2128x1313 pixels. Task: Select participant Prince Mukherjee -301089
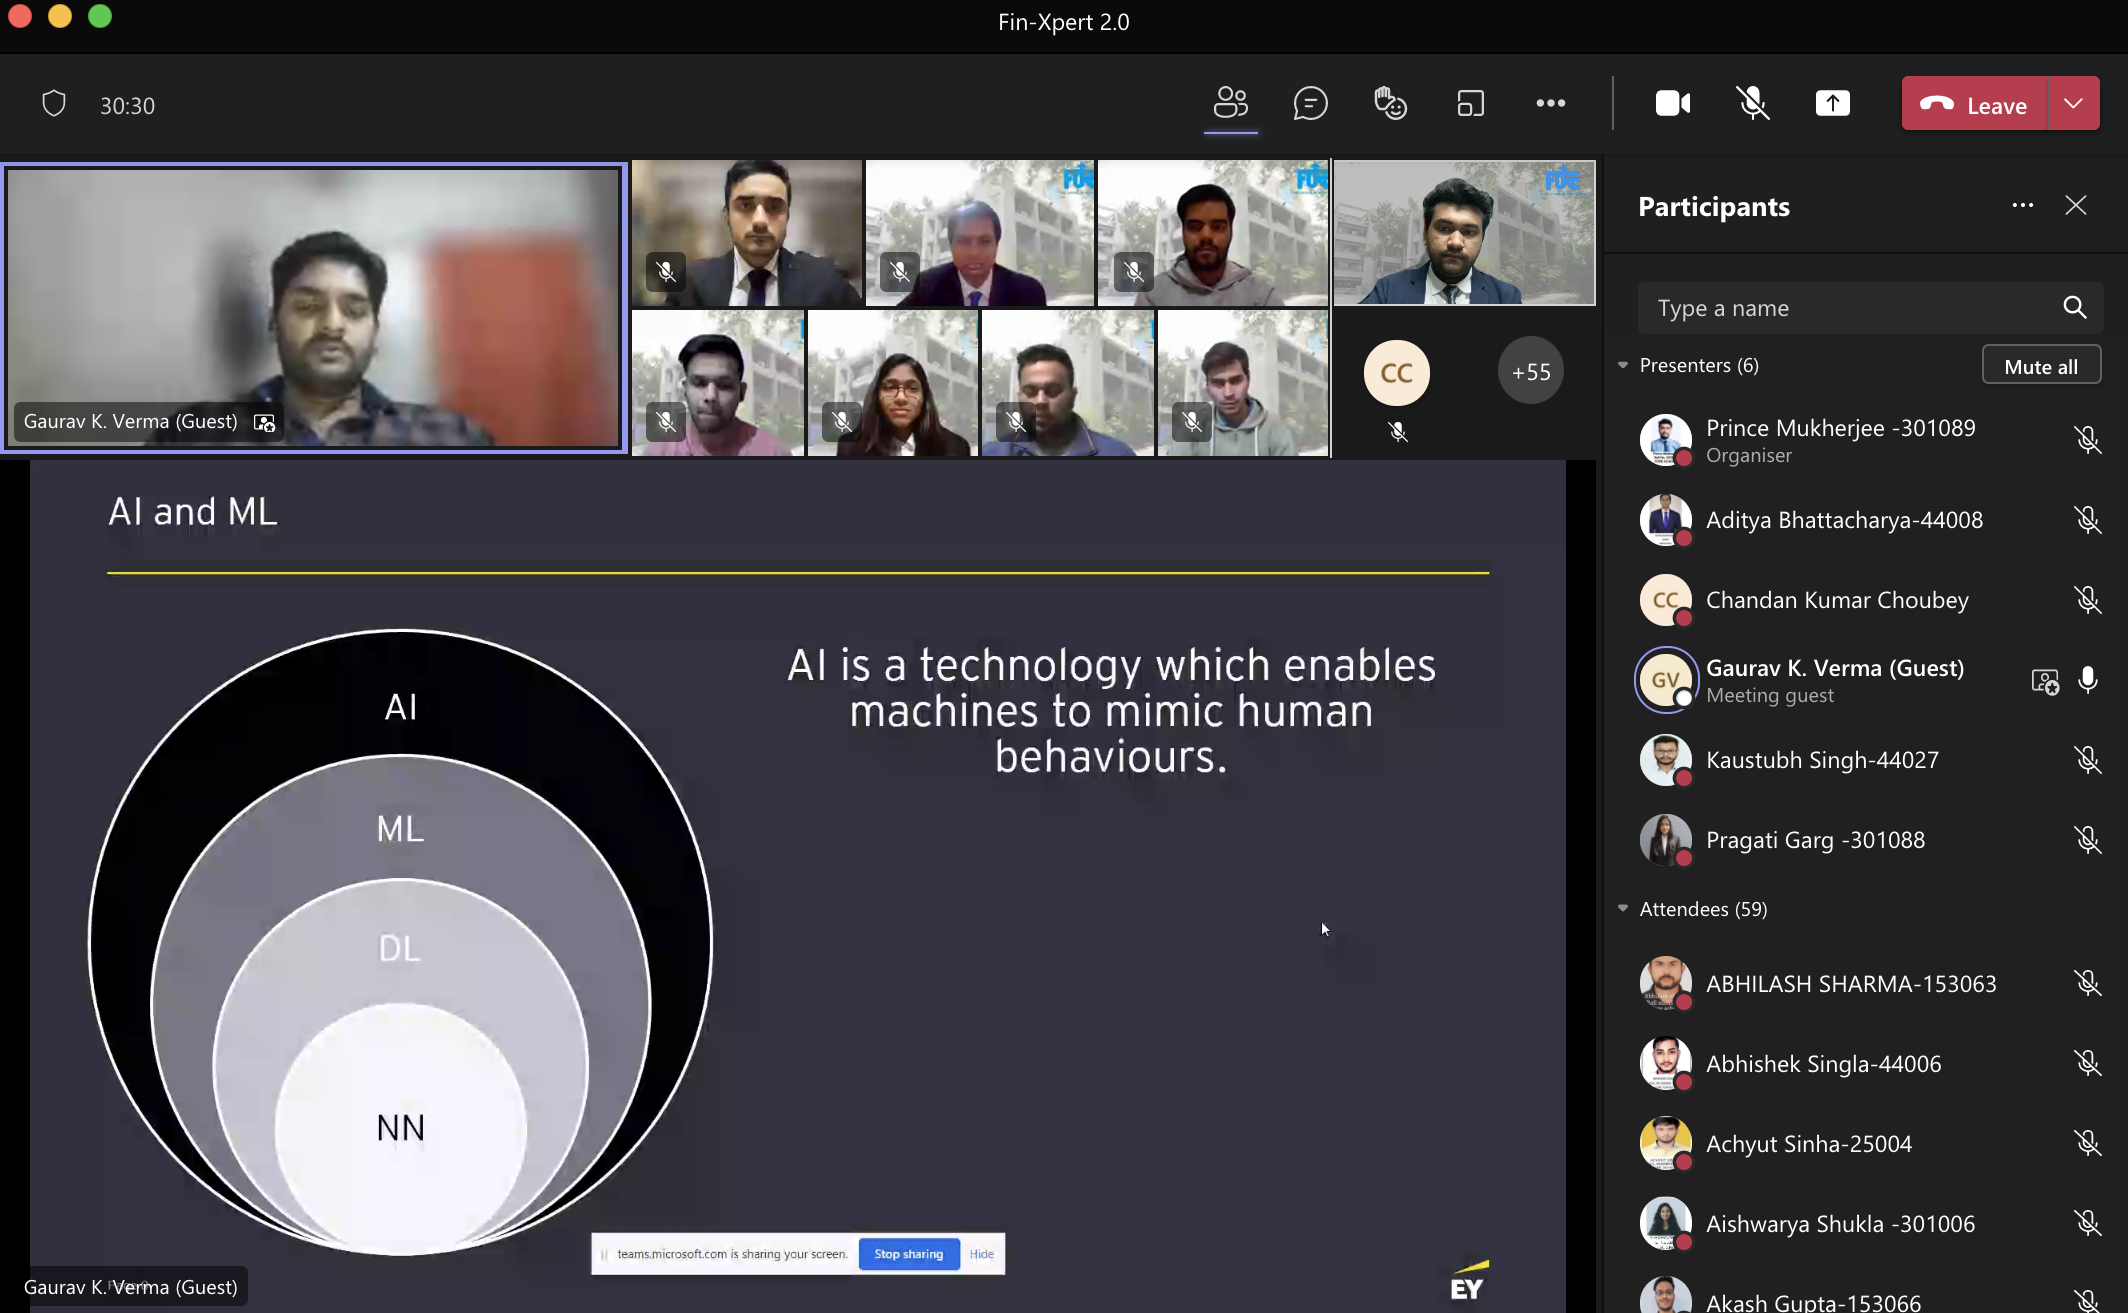pyautogui.click(x=1866, y=440)
